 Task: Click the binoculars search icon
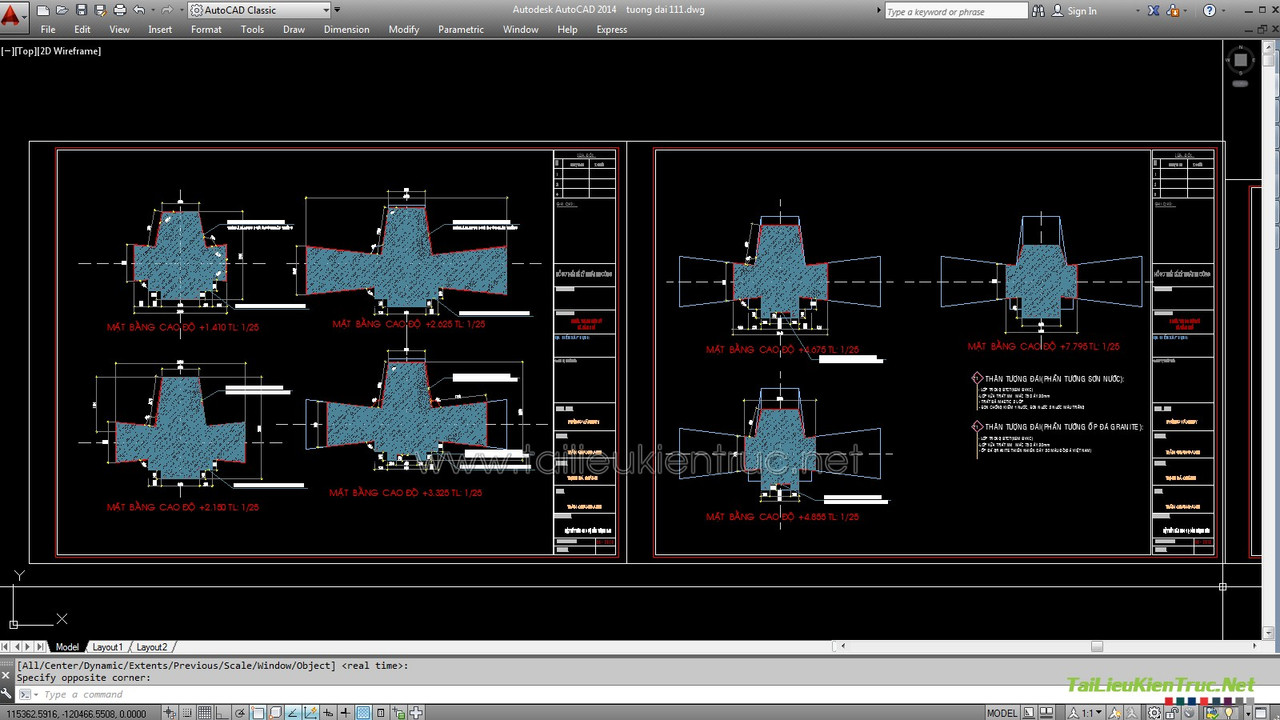pos(1038,11)
